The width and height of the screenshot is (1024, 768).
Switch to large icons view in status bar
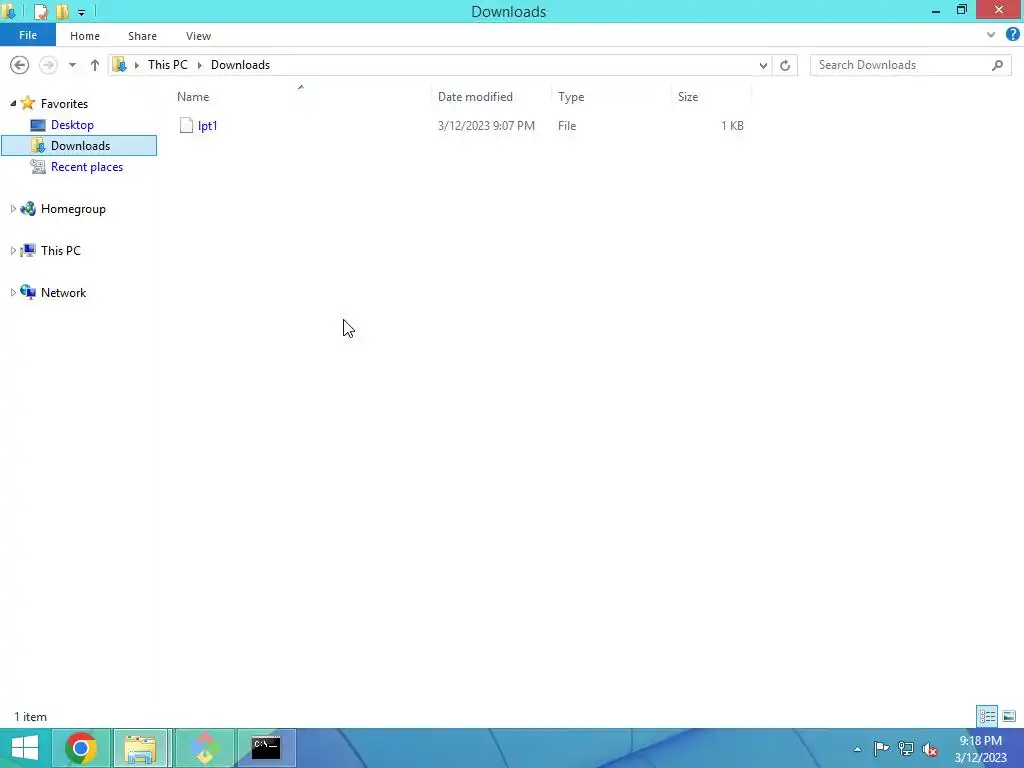pyautogui.click(x=1009, y=716)
